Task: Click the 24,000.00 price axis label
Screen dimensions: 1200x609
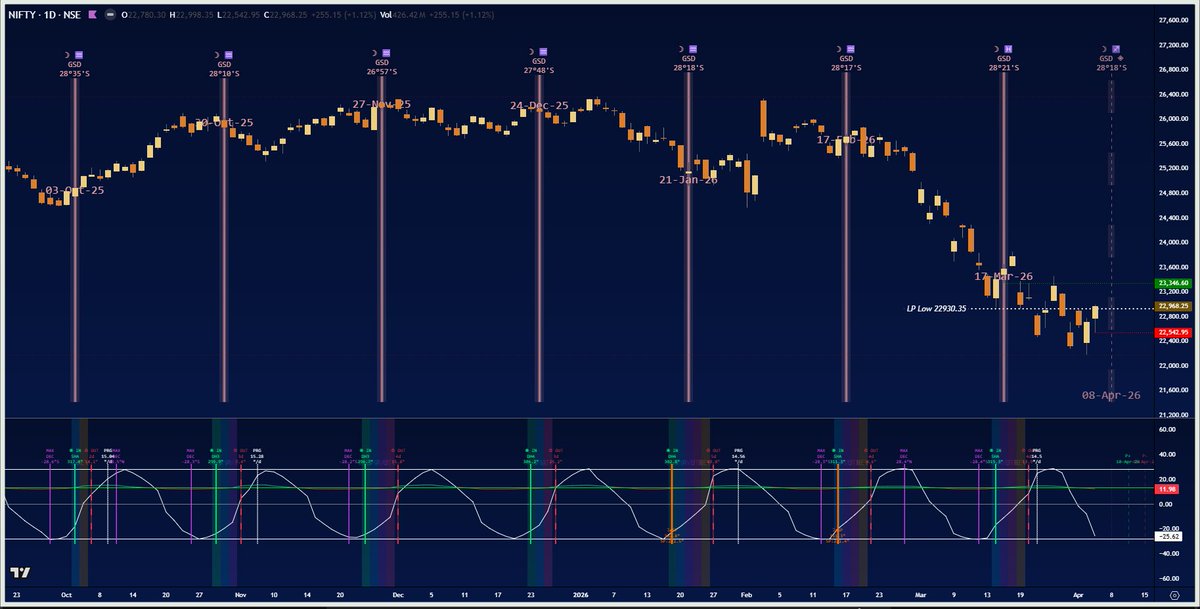Action: 1172,242
